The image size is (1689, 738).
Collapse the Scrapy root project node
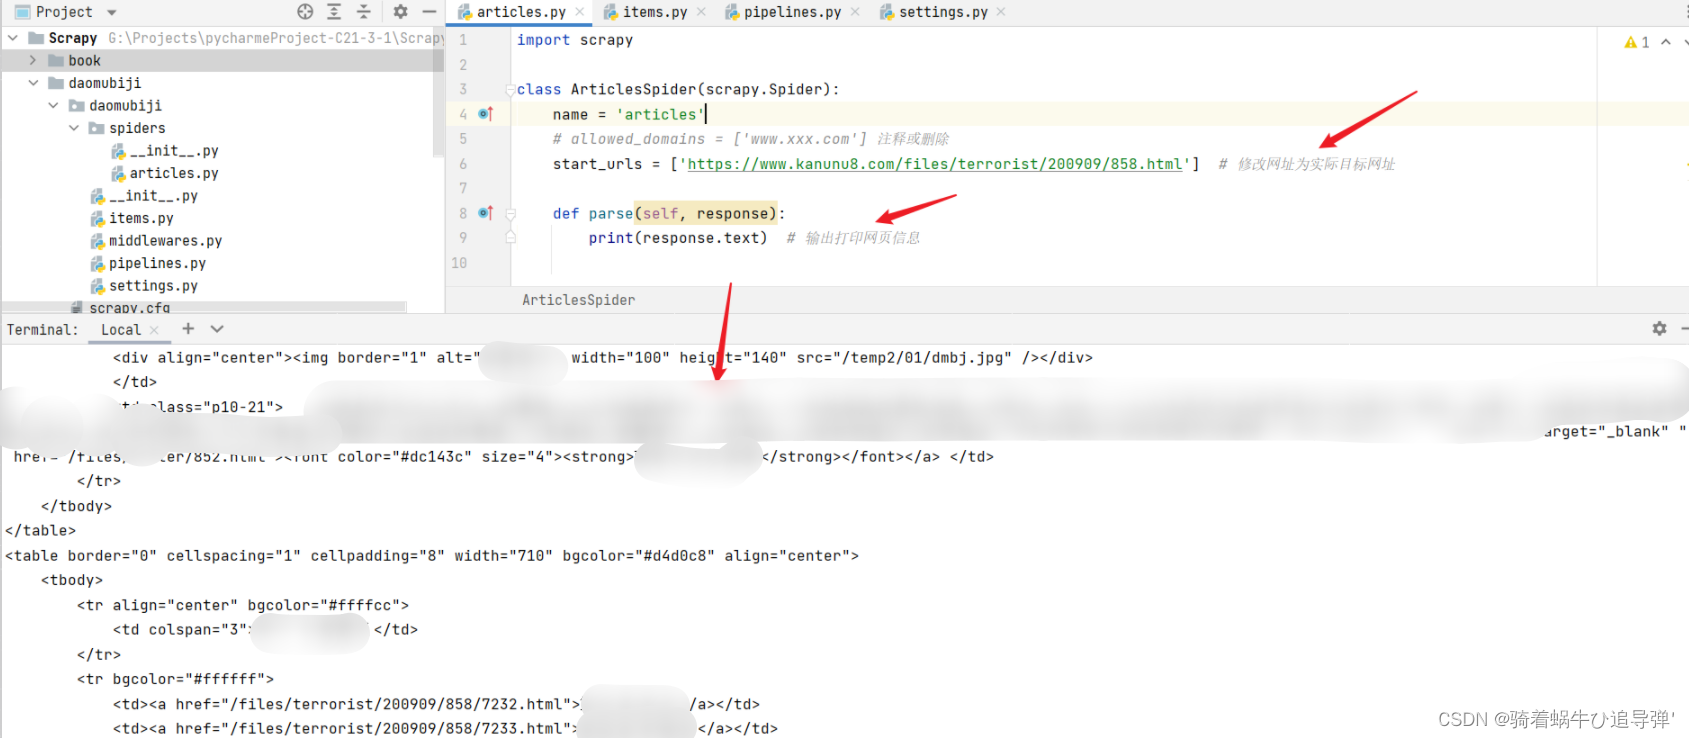click(13, 38)
